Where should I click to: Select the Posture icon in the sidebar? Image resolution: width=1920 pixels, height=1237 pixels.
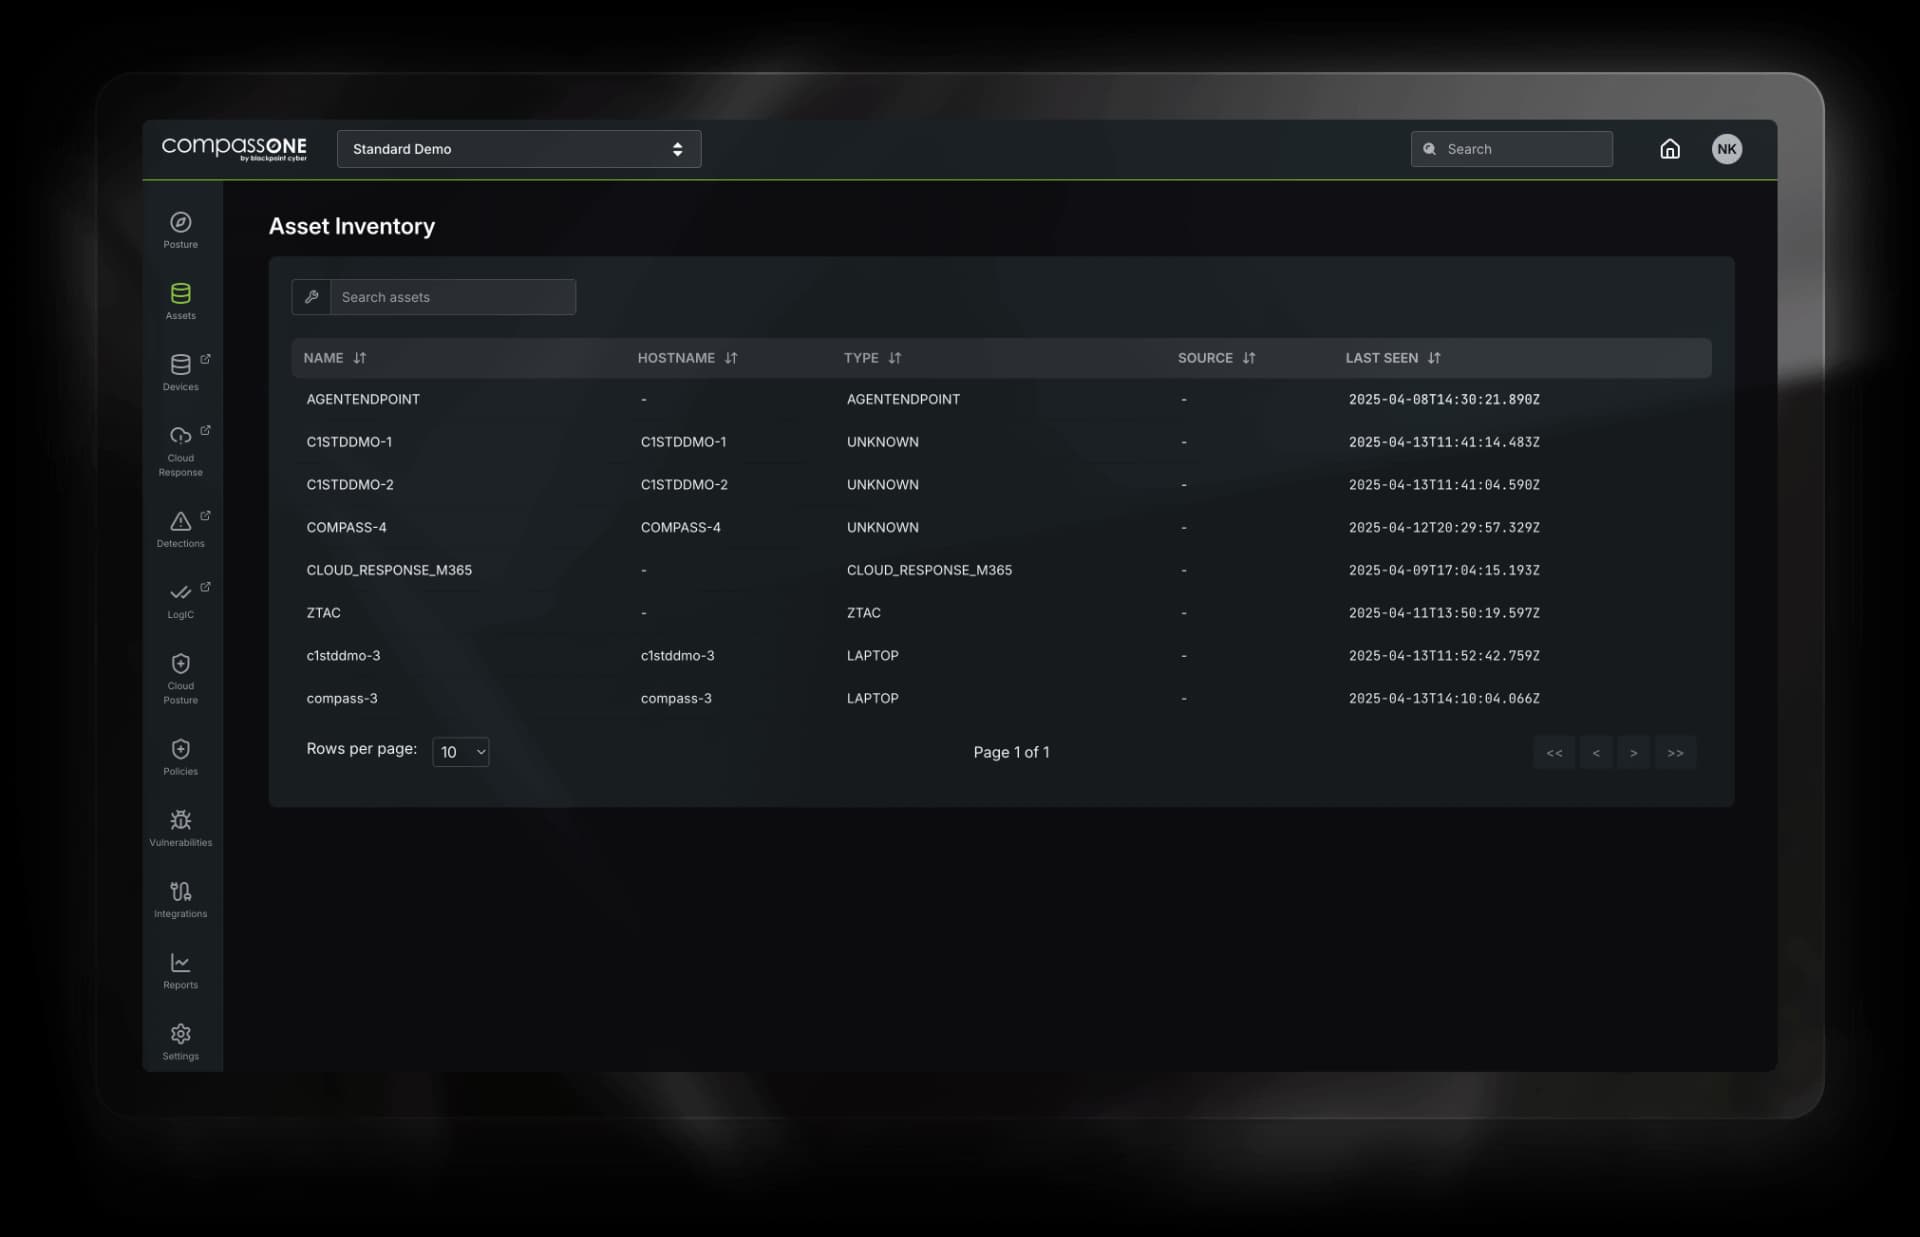pos(180,228)
